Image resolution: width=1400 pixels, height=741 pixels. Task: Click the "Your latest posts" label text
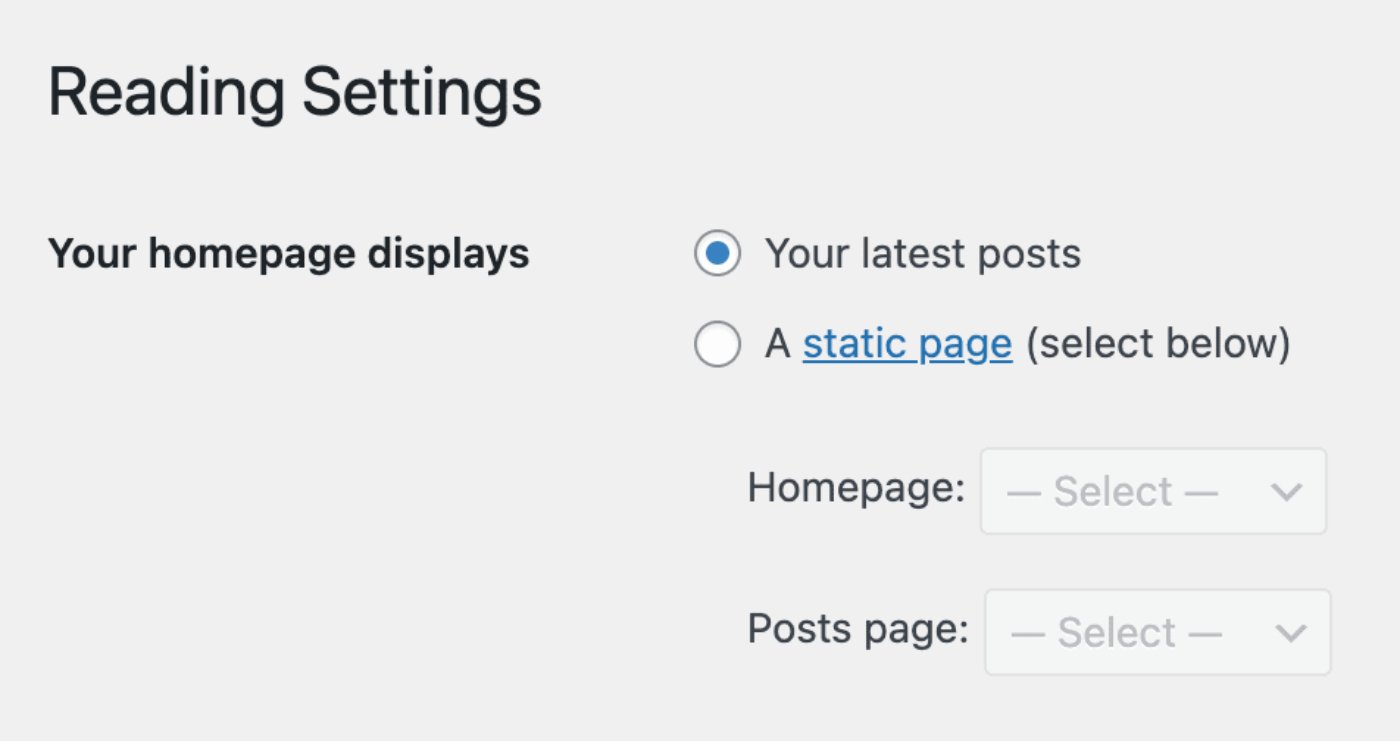922,254
